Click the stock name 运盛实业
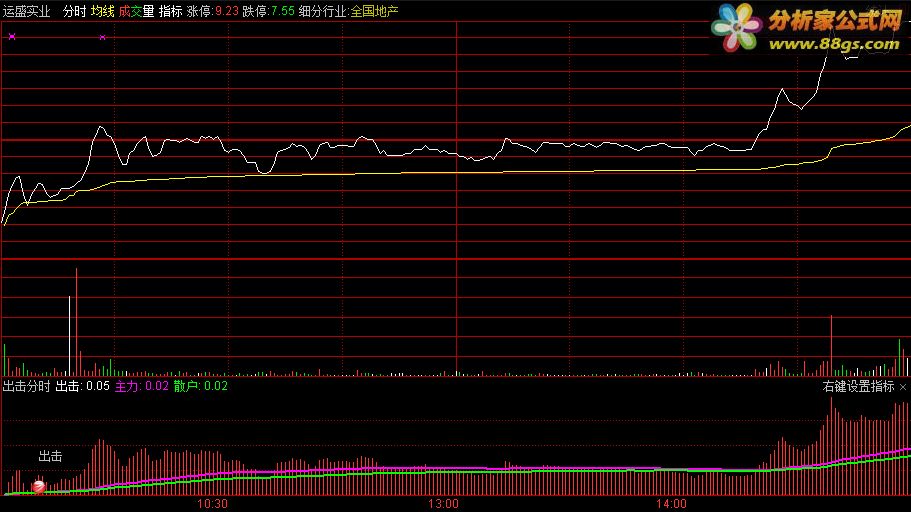 tap(27, 11)
